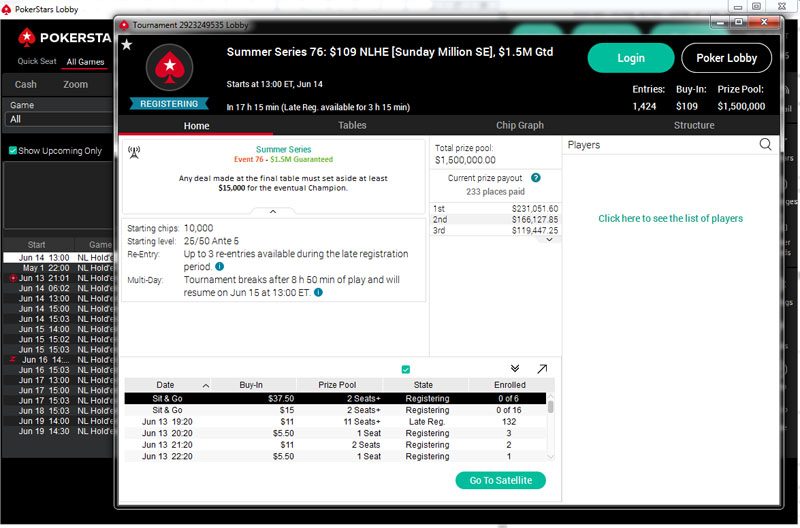Select Quick Seat in main lobby
The height and width of the screenshot is (528, 800).
[37, 61]
